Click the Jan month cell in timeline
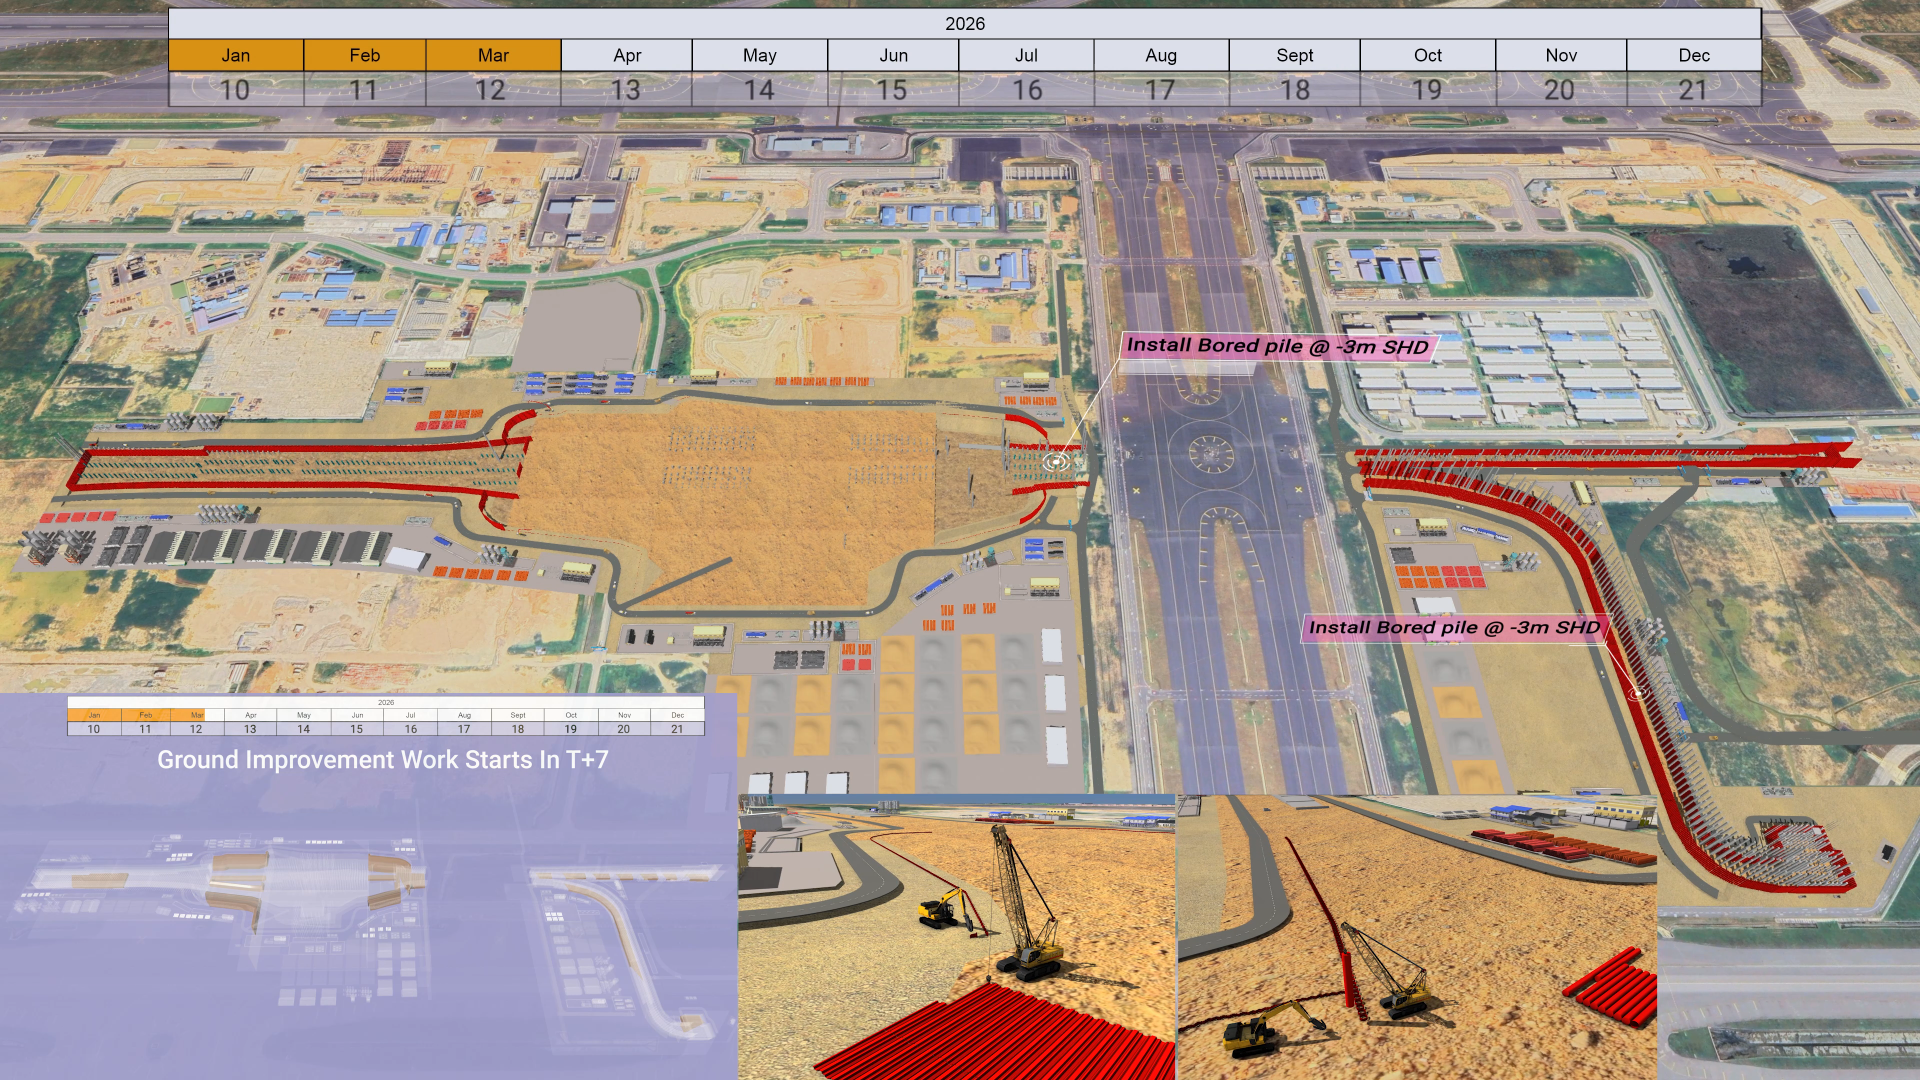Viewport: 1920px width, 1080px height. [236, 55]
